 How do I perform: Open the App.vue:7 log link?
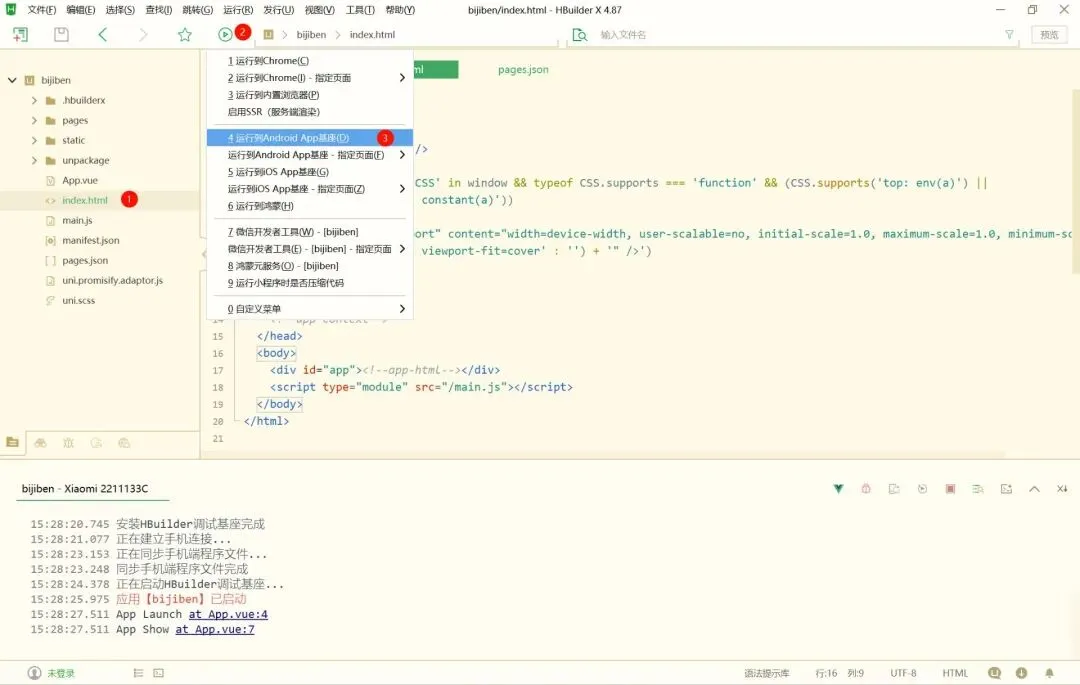(x=215, y=629)
